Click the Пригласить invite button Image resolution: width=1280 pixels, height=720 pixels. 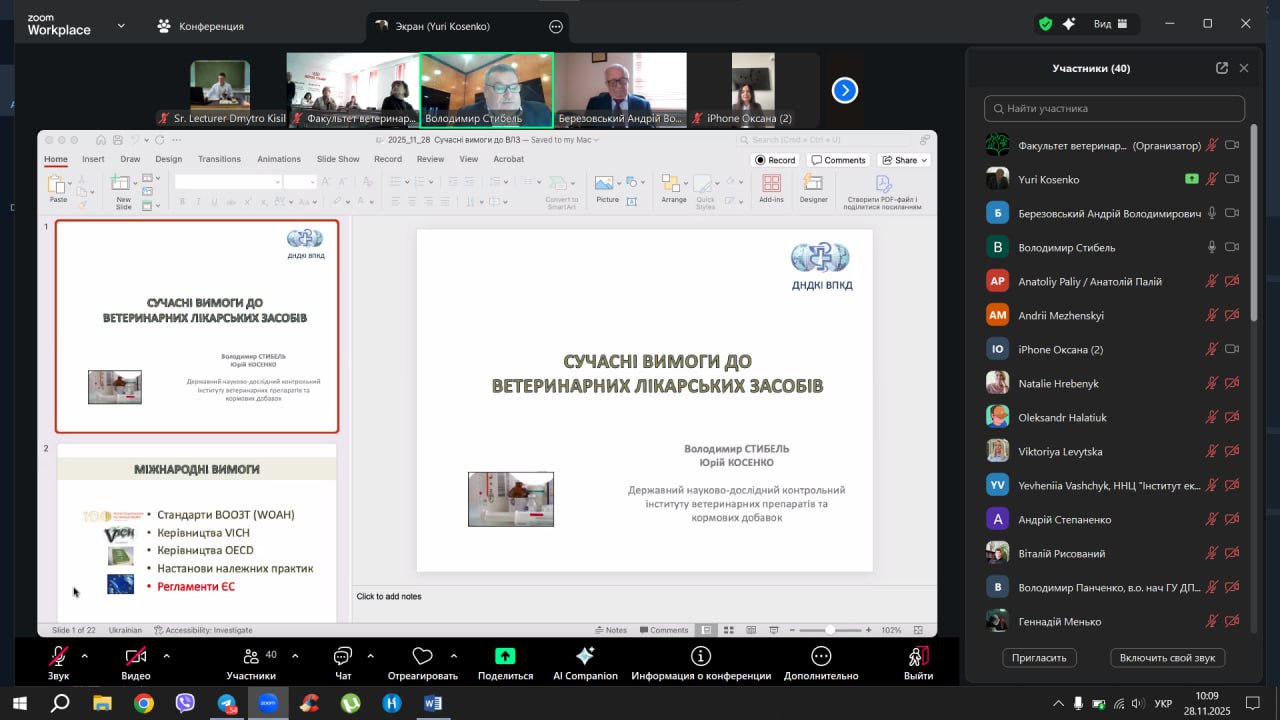coord(1039,657)
